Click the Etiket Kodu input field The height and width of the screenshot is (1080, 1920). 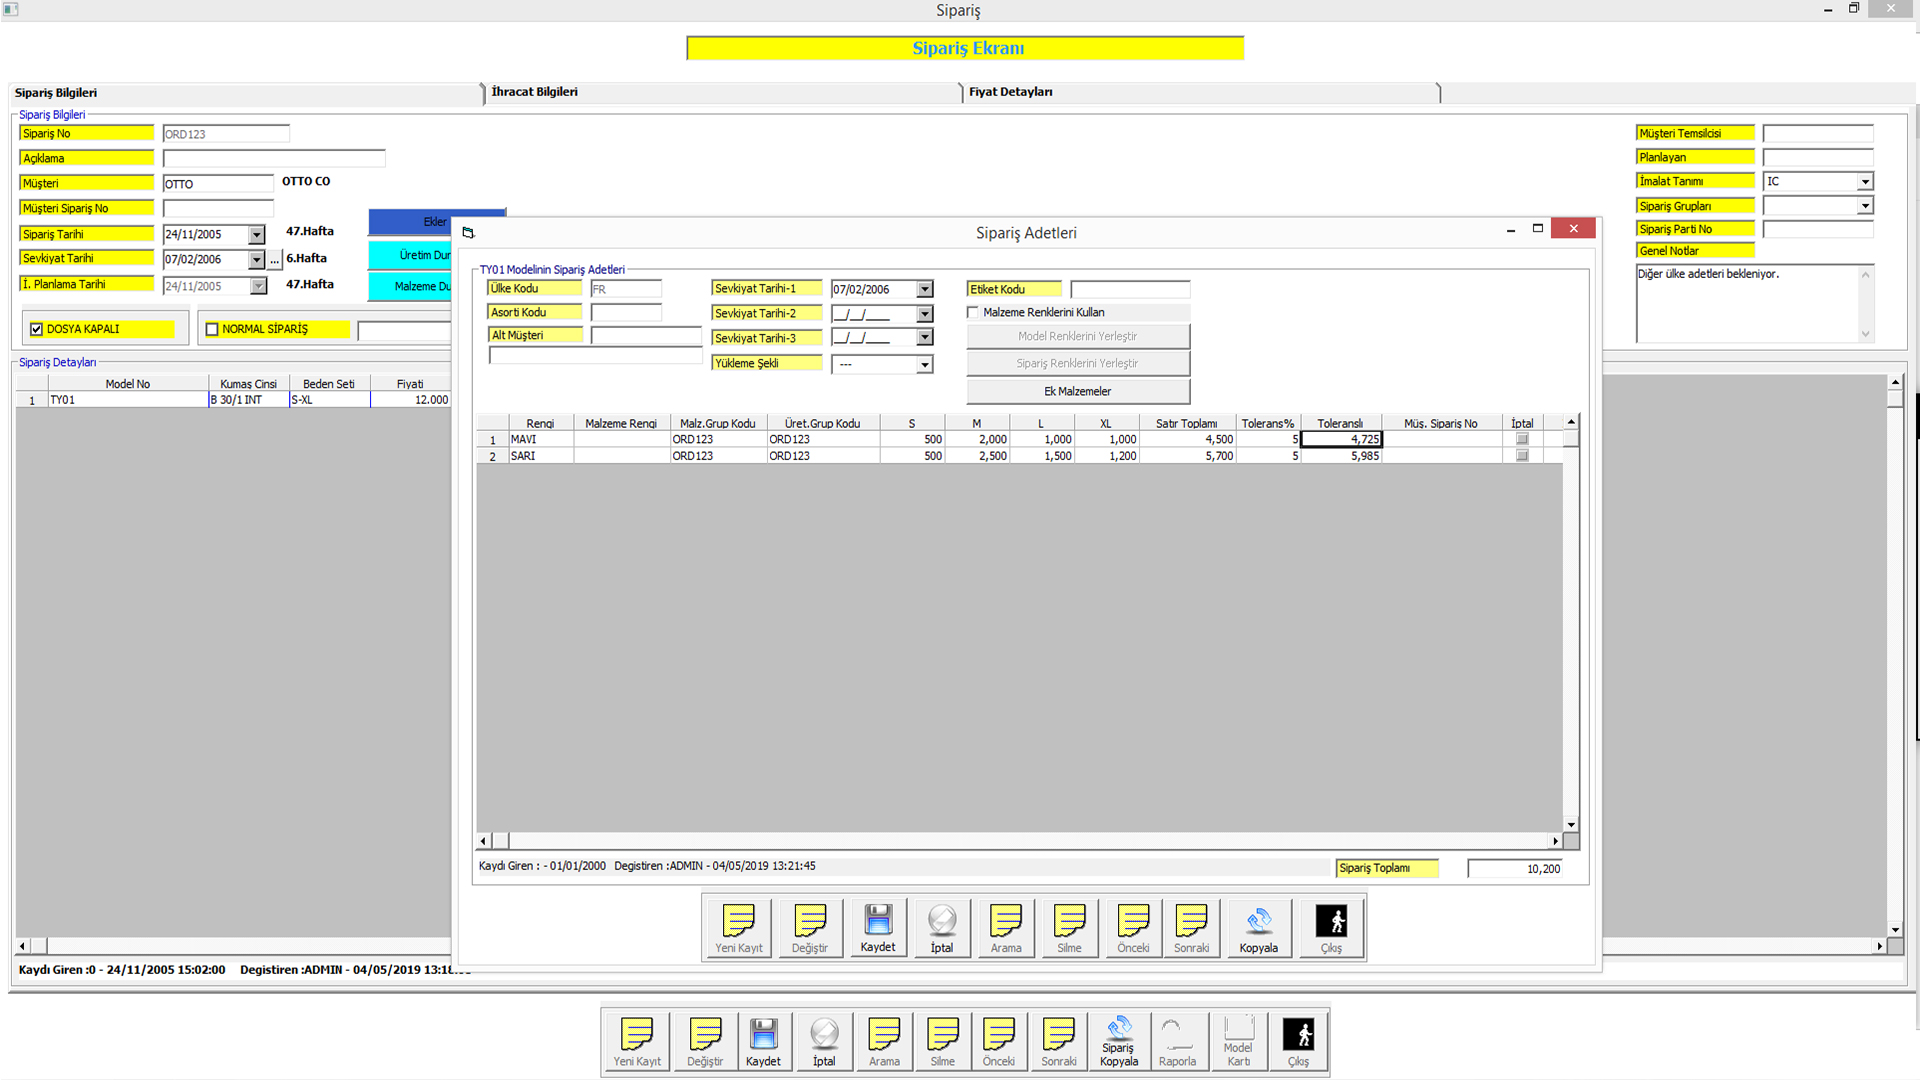(1130, 289)
